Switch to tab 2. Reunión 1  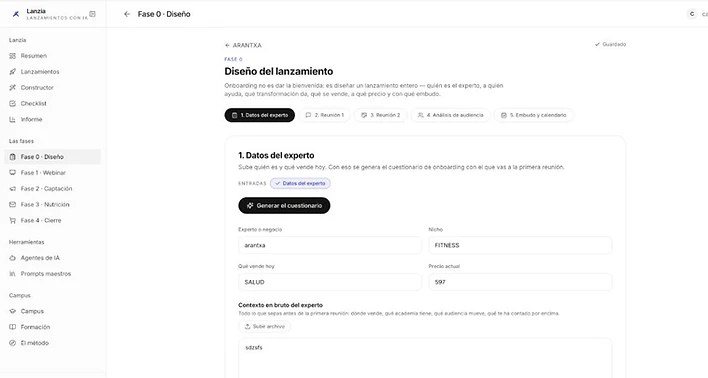tap(324, 115)
